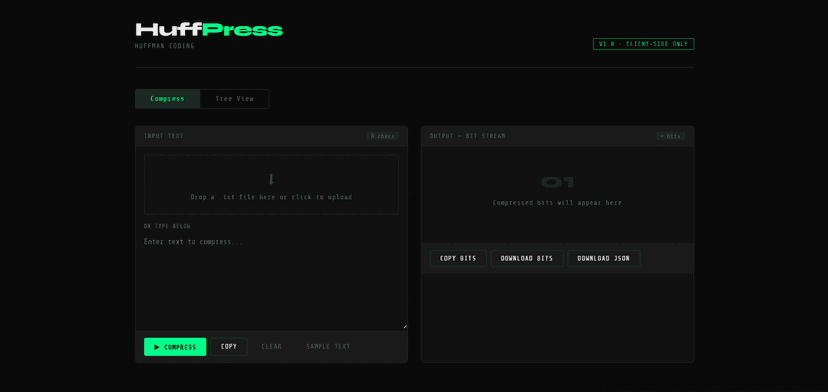Click Download JSON button
This screenshot has width=828, height=392.
[604, 258]
